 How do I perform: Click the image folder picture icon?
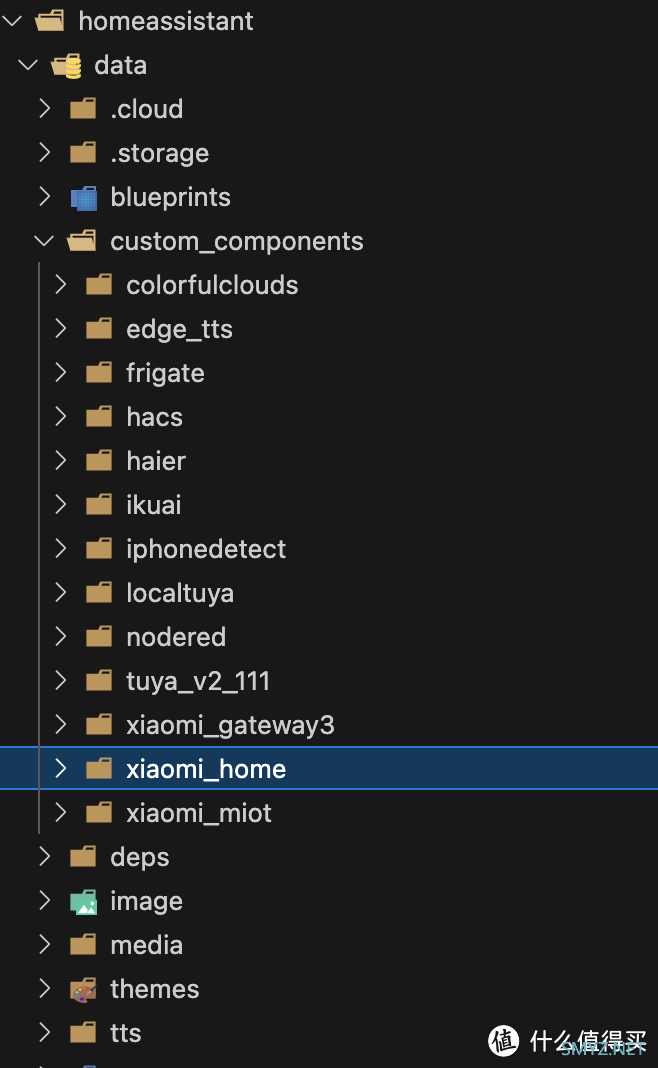[84, 902]
